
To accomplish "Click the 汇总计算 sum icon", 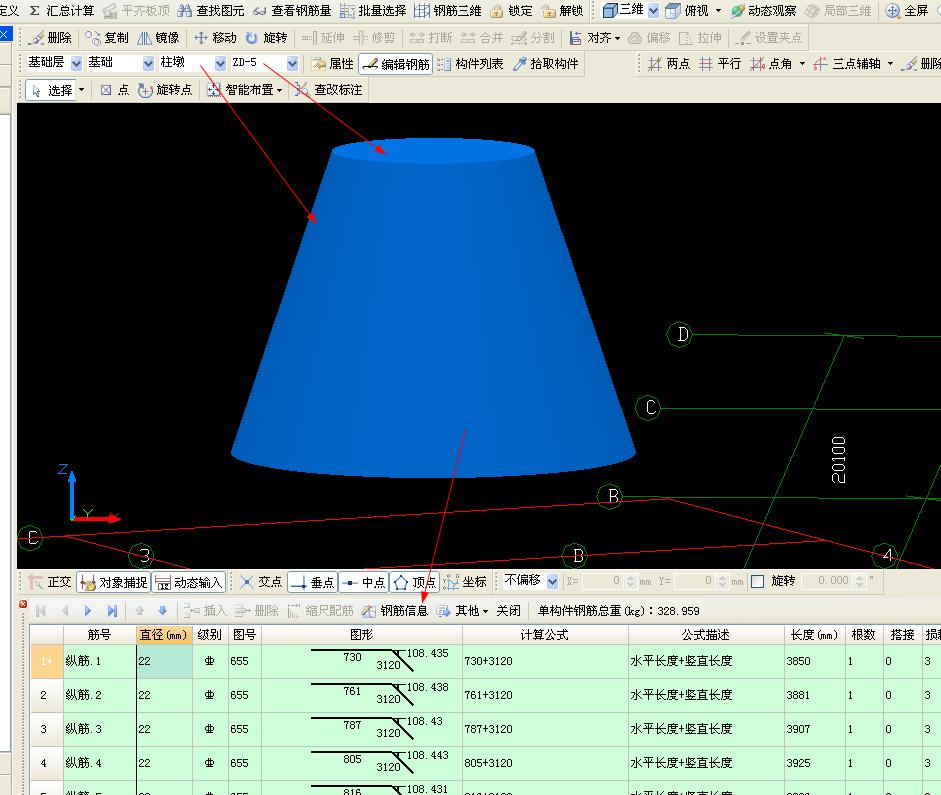I will click(35, 11).
